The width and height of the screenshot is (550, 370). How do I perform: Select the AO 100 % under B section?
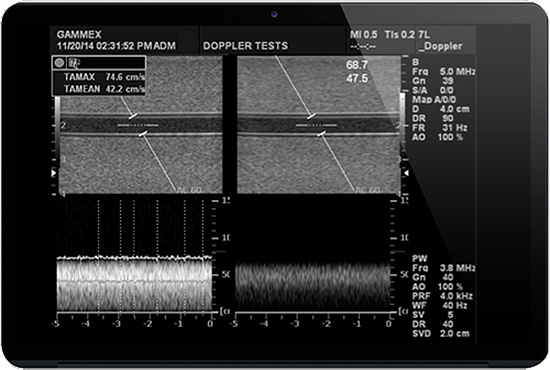[437, 137]
